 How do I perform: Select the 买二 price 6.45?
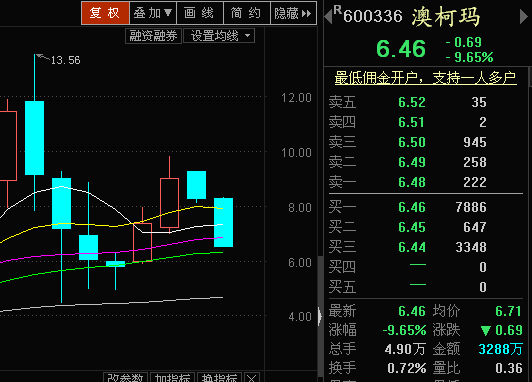coord(412,227)
